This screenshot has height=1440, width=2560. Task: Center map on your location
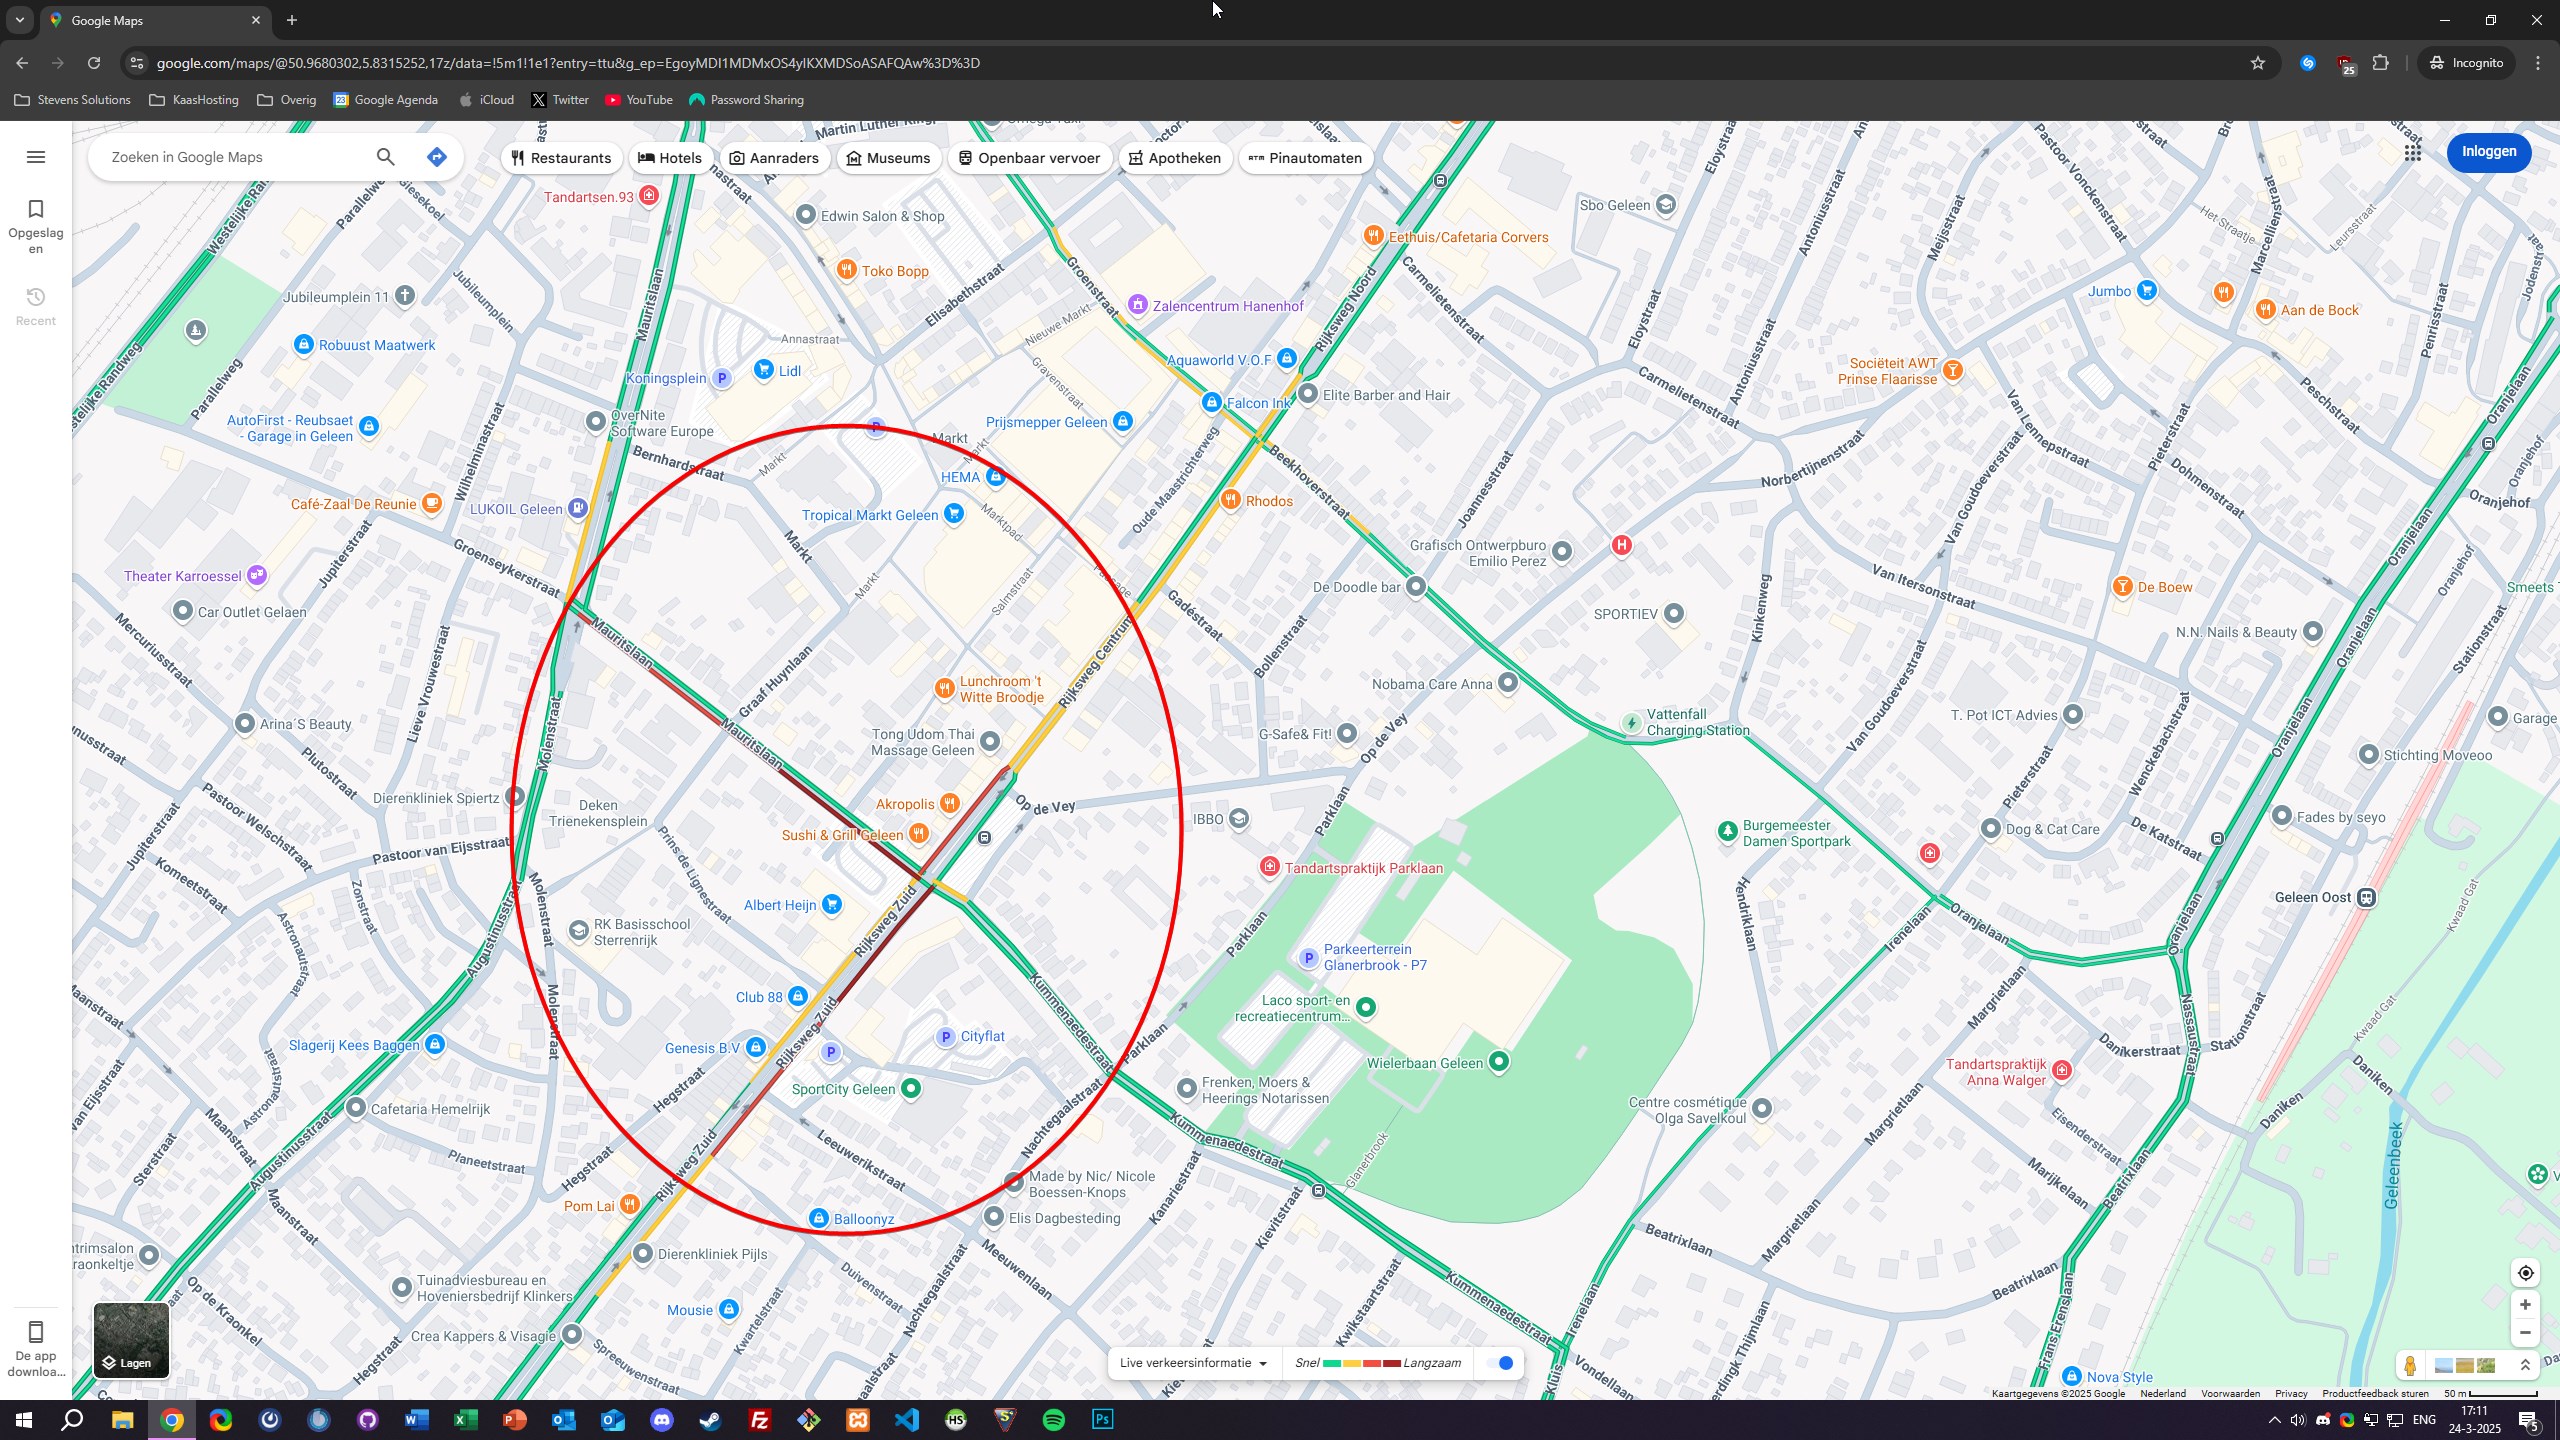(2525, 1273)
